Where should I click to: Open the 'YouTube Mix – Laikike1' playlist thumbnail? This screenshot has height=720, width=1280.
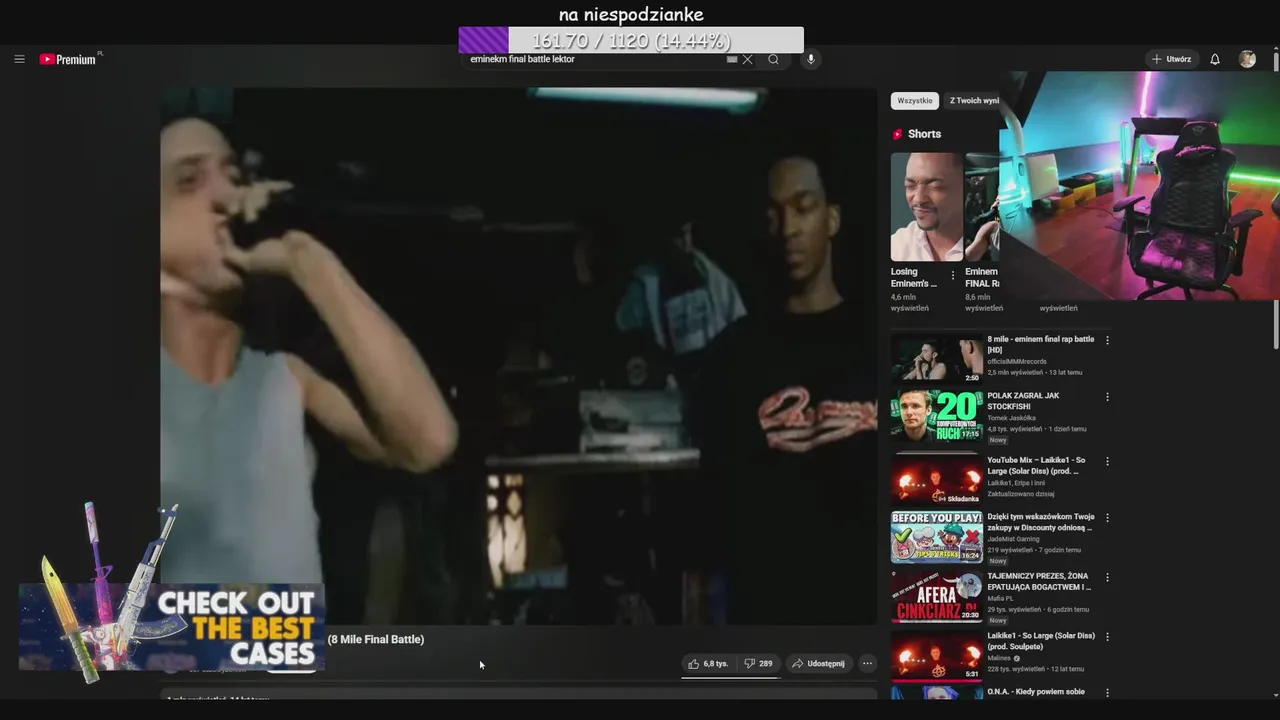click(937, 480)
